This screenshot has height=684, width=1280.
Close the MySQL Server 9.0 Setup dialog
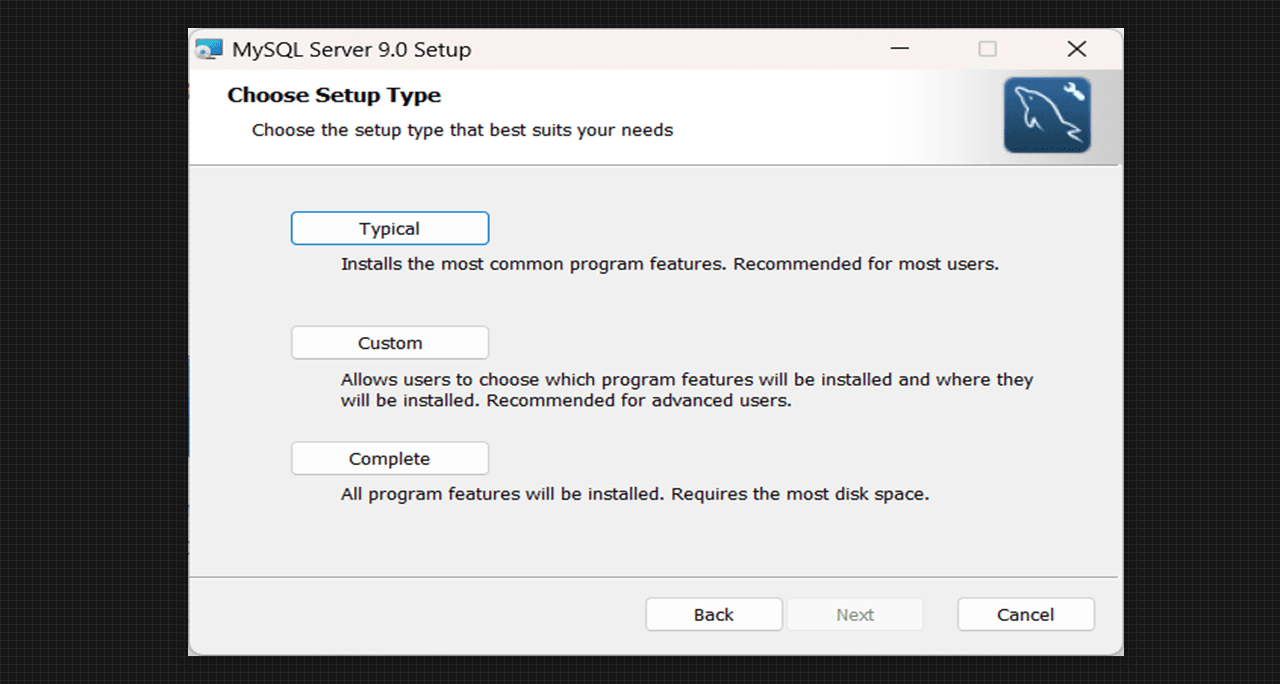(1076, 49)
